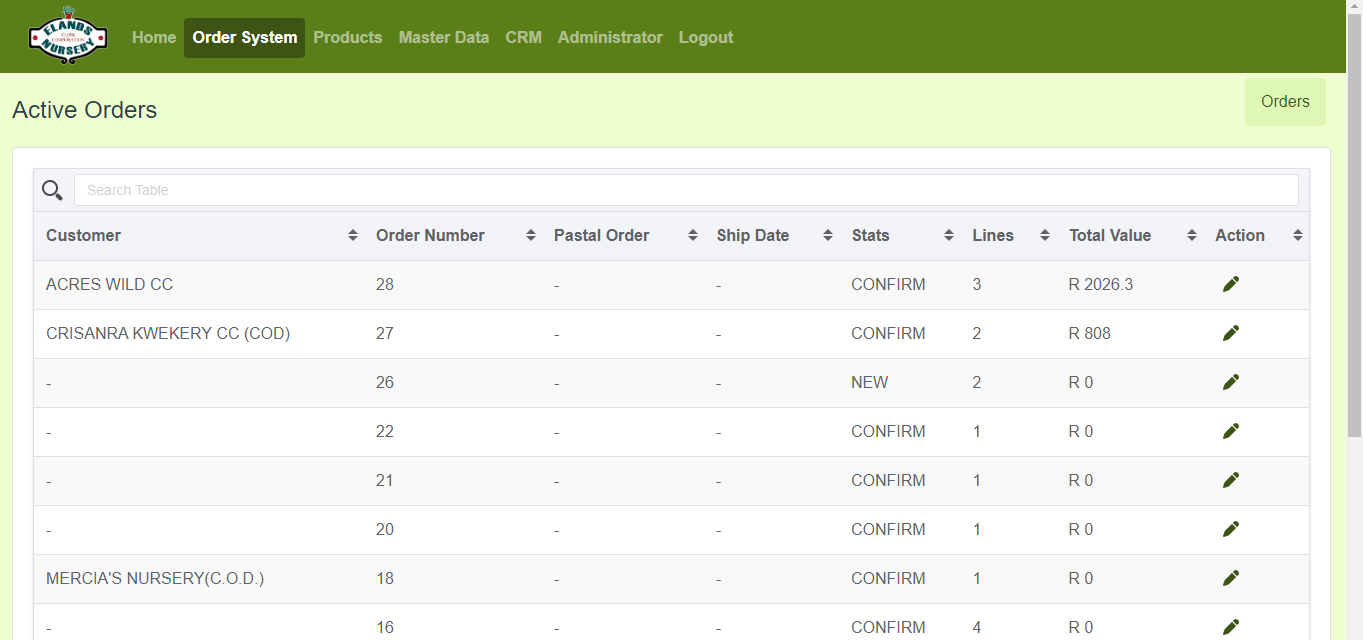This screenshot has width=1363, height=640.
Task: Sort orders by Stats column
Action: pyautogui.click(x=948, y=236)
